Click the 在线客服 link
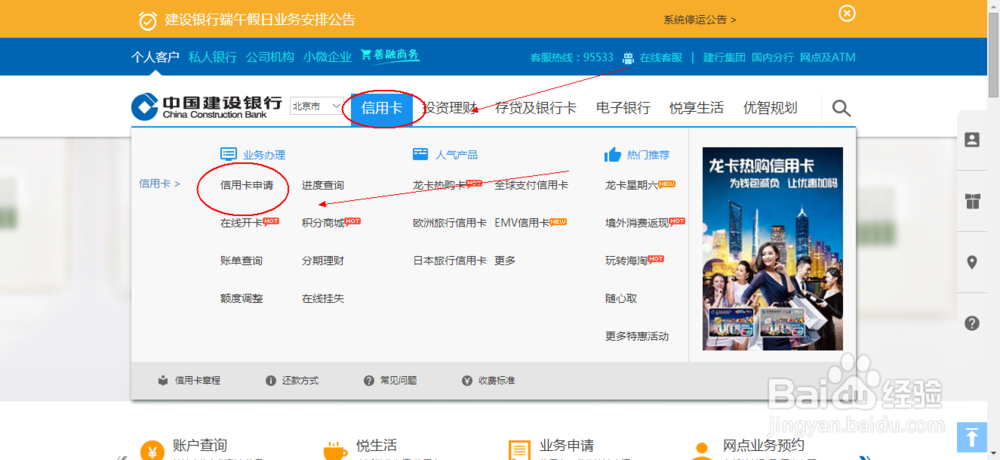This screenshot has width=1000, height=460. (x=661, y=57)
